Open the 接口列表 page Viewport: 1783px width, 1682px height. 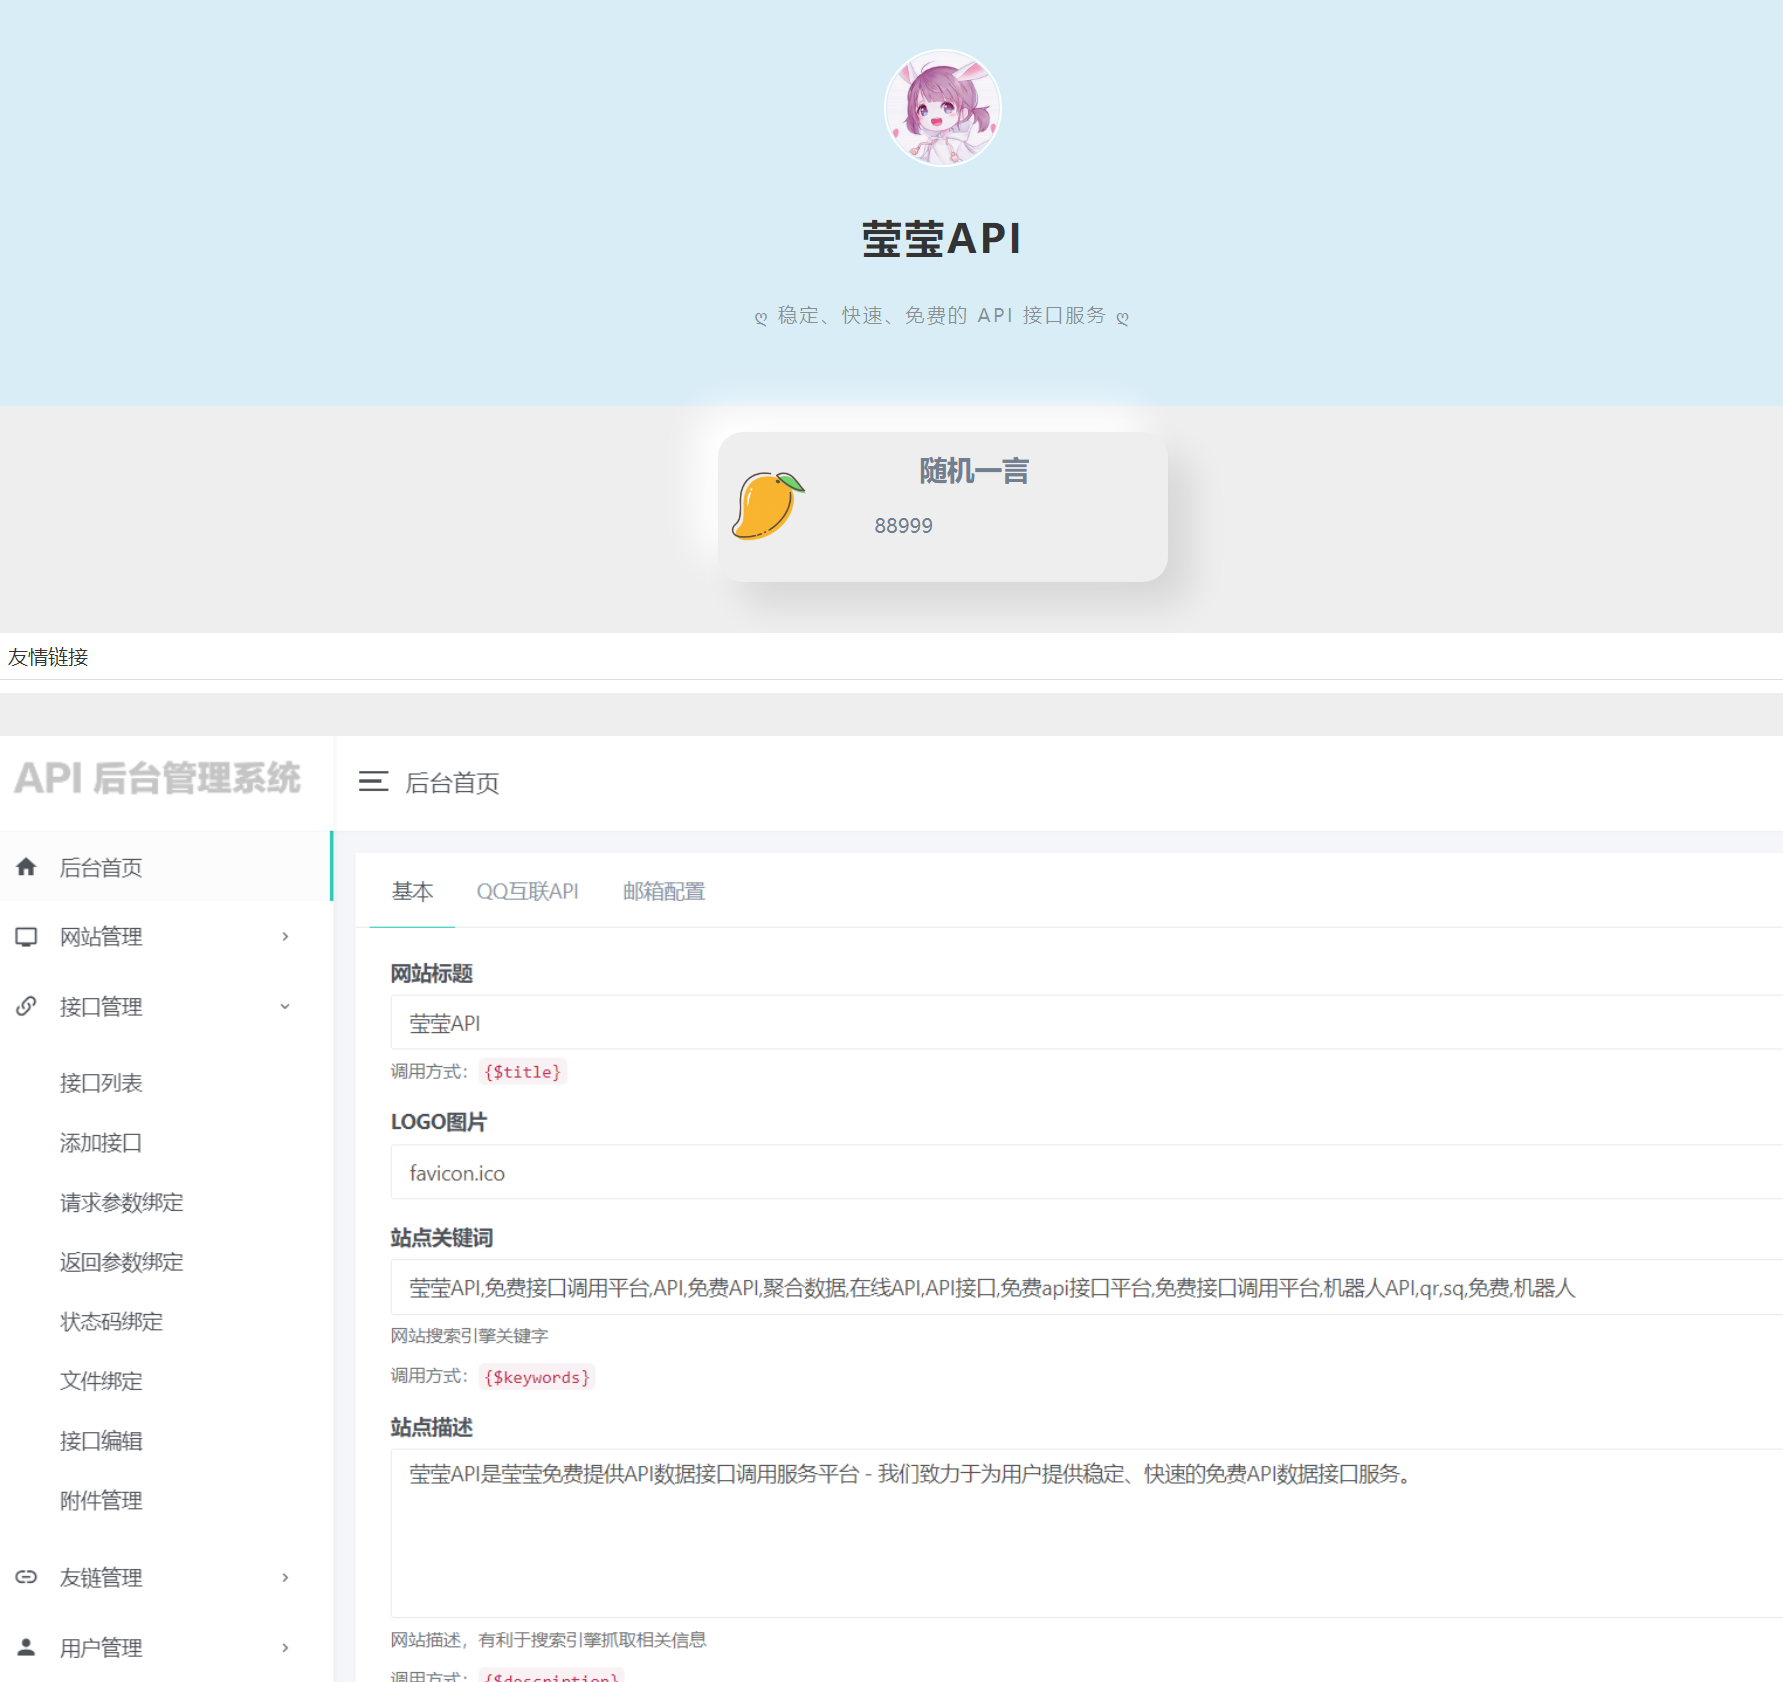101,1082
